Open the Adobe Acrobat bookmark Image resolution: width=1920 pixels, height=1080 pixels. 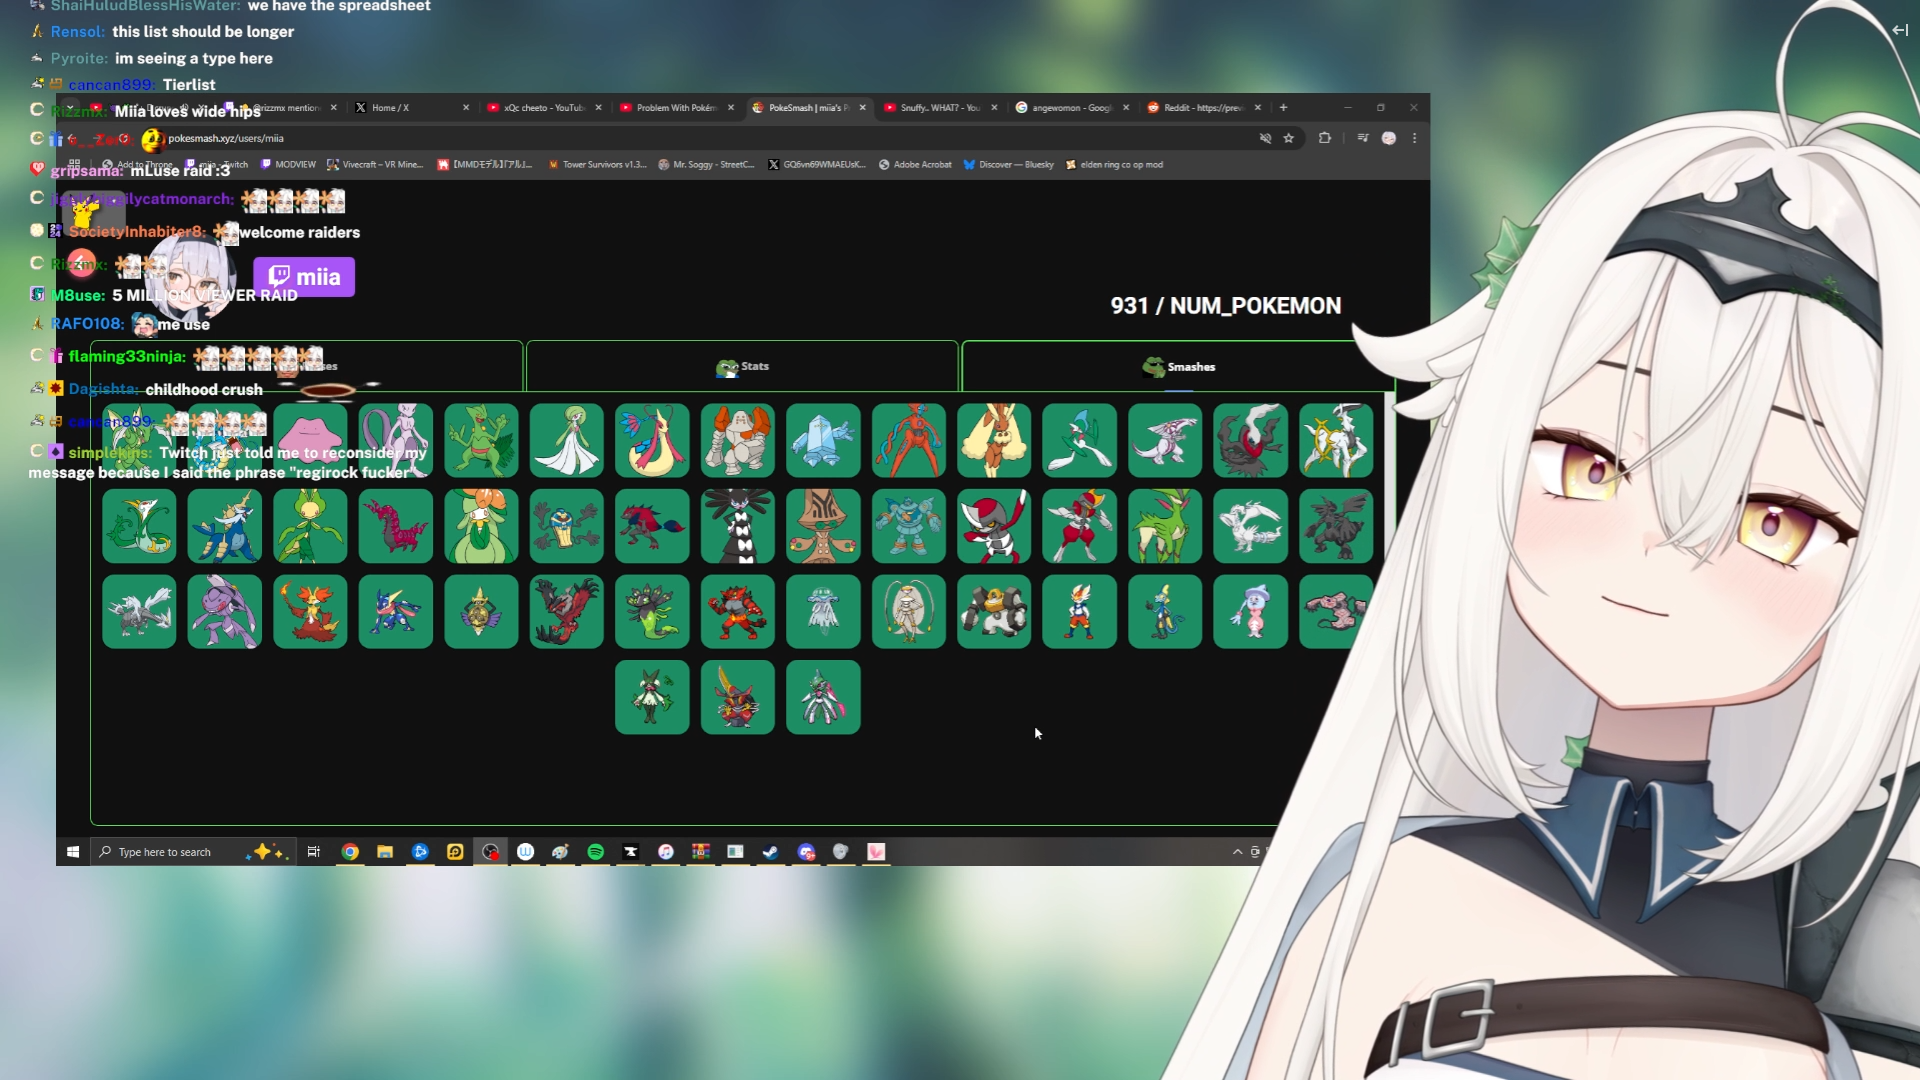(915, 165)
